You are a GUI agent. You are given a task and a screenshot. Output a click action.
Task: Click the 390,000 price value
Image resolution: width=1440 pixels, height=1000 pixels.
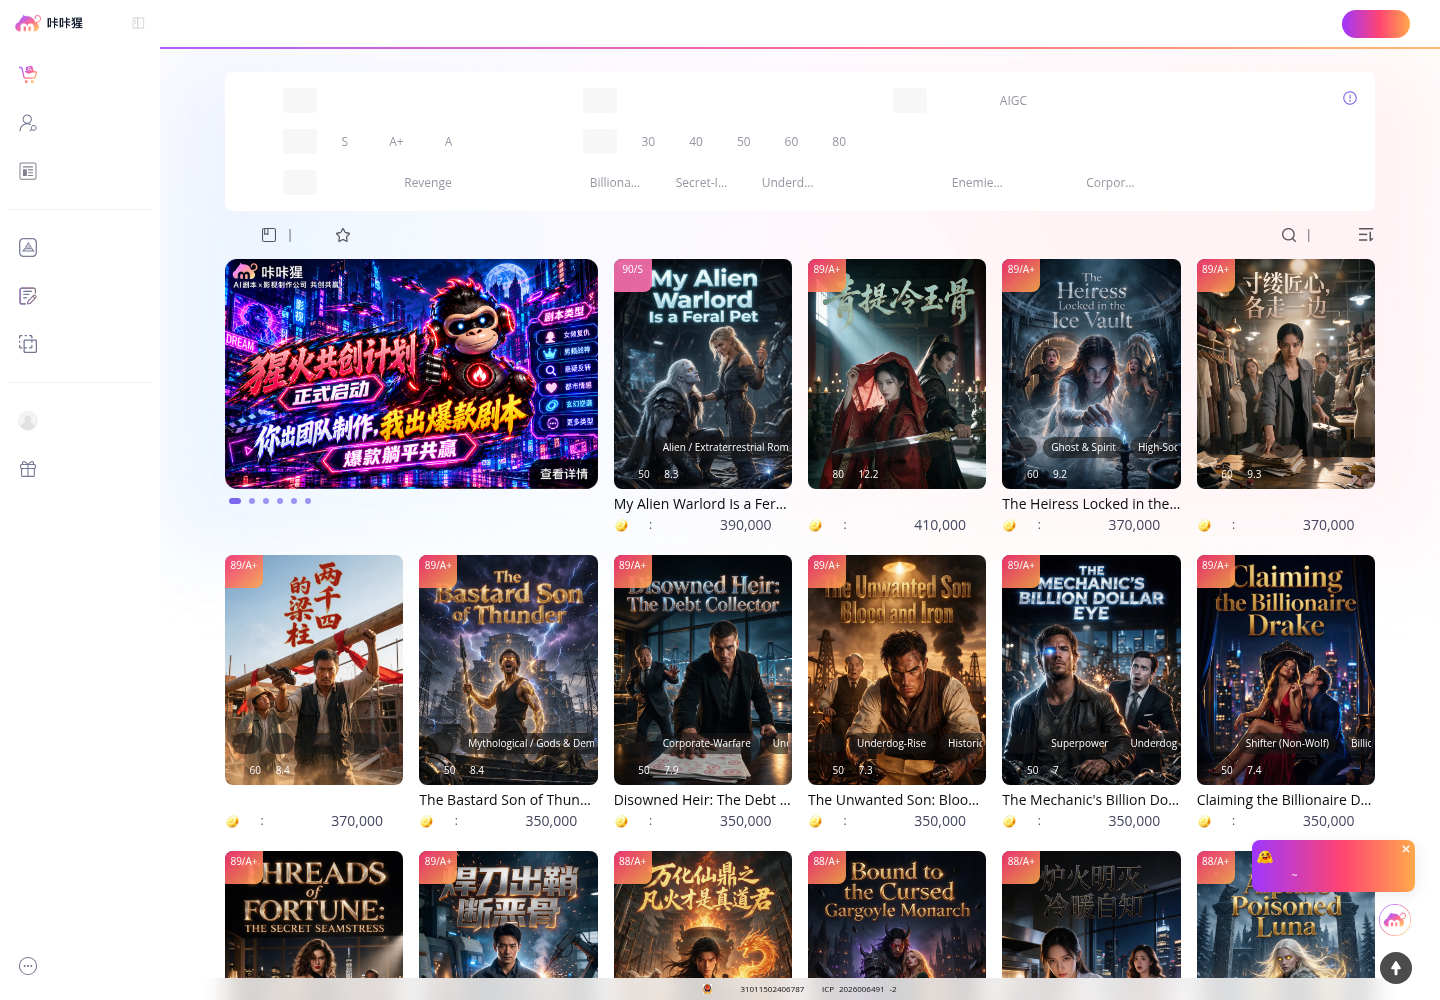point(746,525)
